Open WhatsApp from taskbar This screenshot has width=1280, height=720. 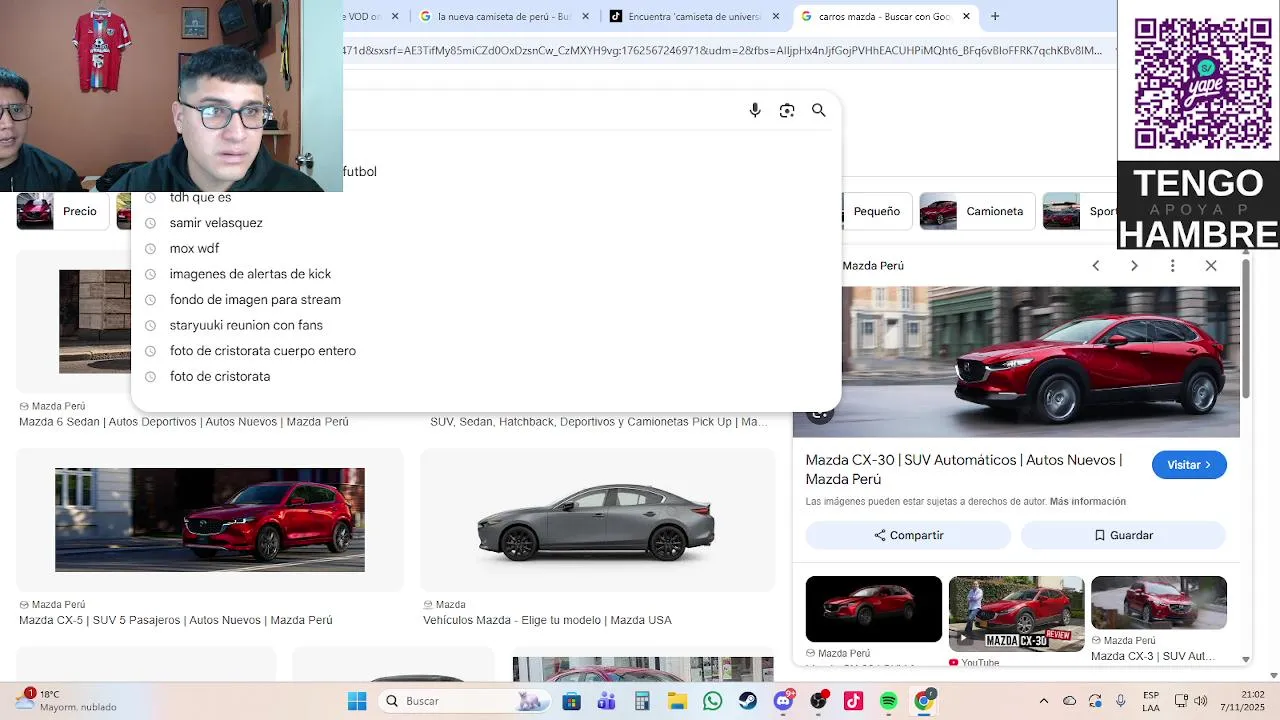[712, 701]
